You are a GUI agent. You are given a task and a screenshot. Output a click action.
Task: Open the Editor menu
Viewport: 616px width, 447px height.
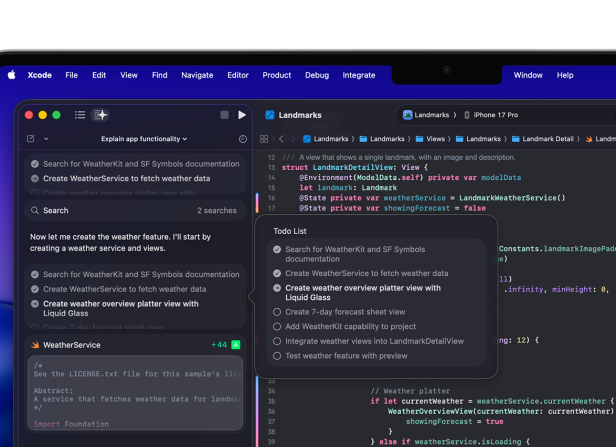238,75
